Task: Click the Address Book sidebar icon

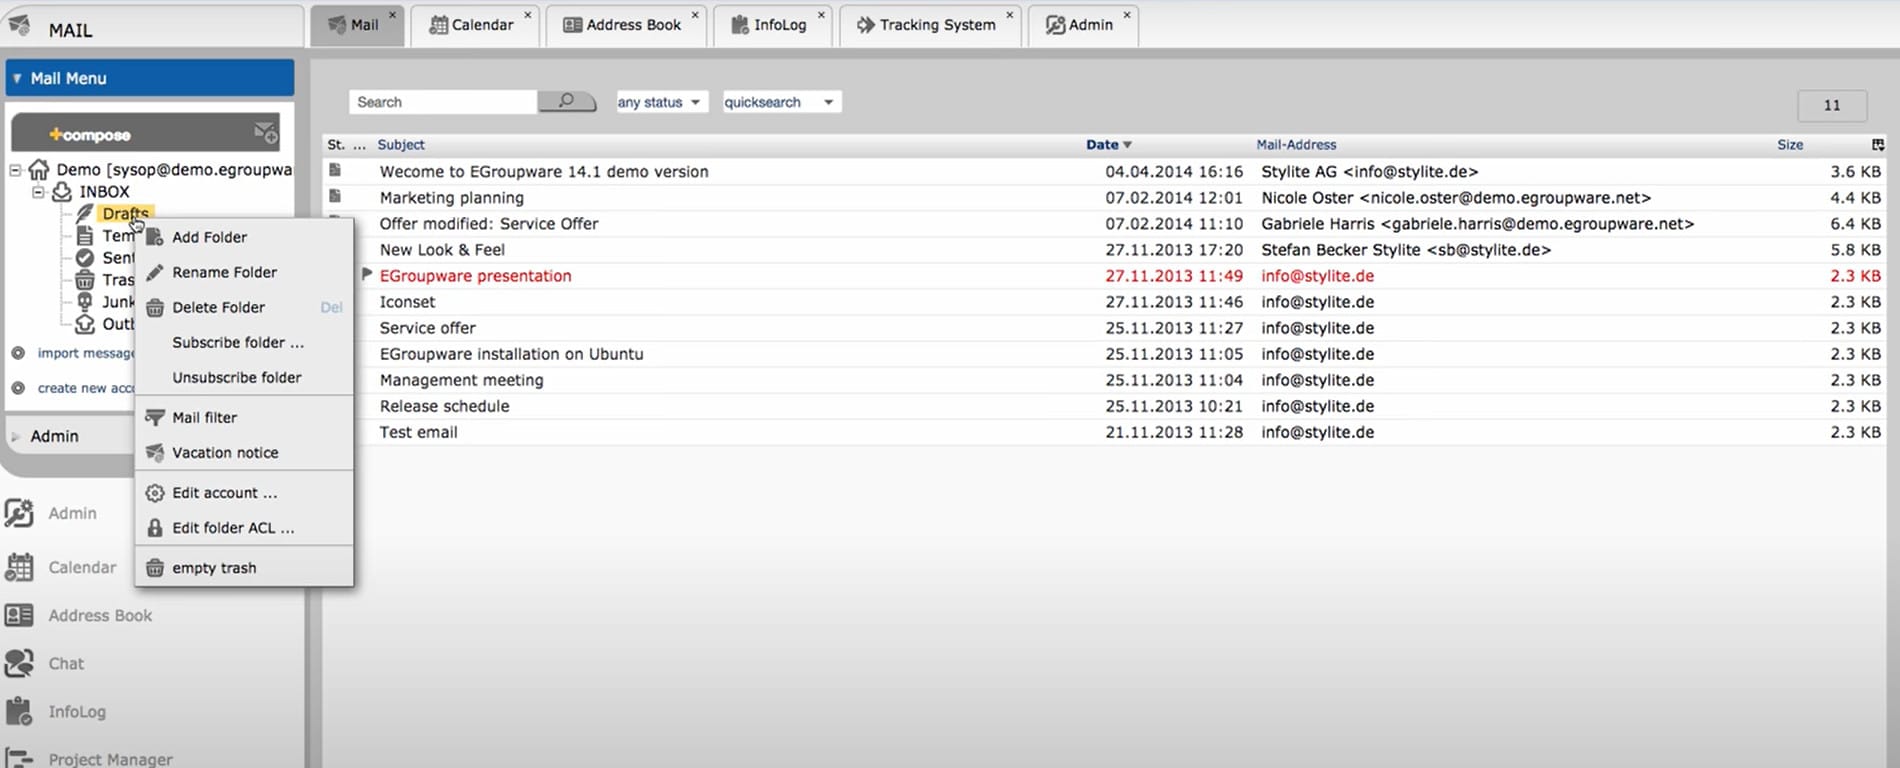Action: 19,615
